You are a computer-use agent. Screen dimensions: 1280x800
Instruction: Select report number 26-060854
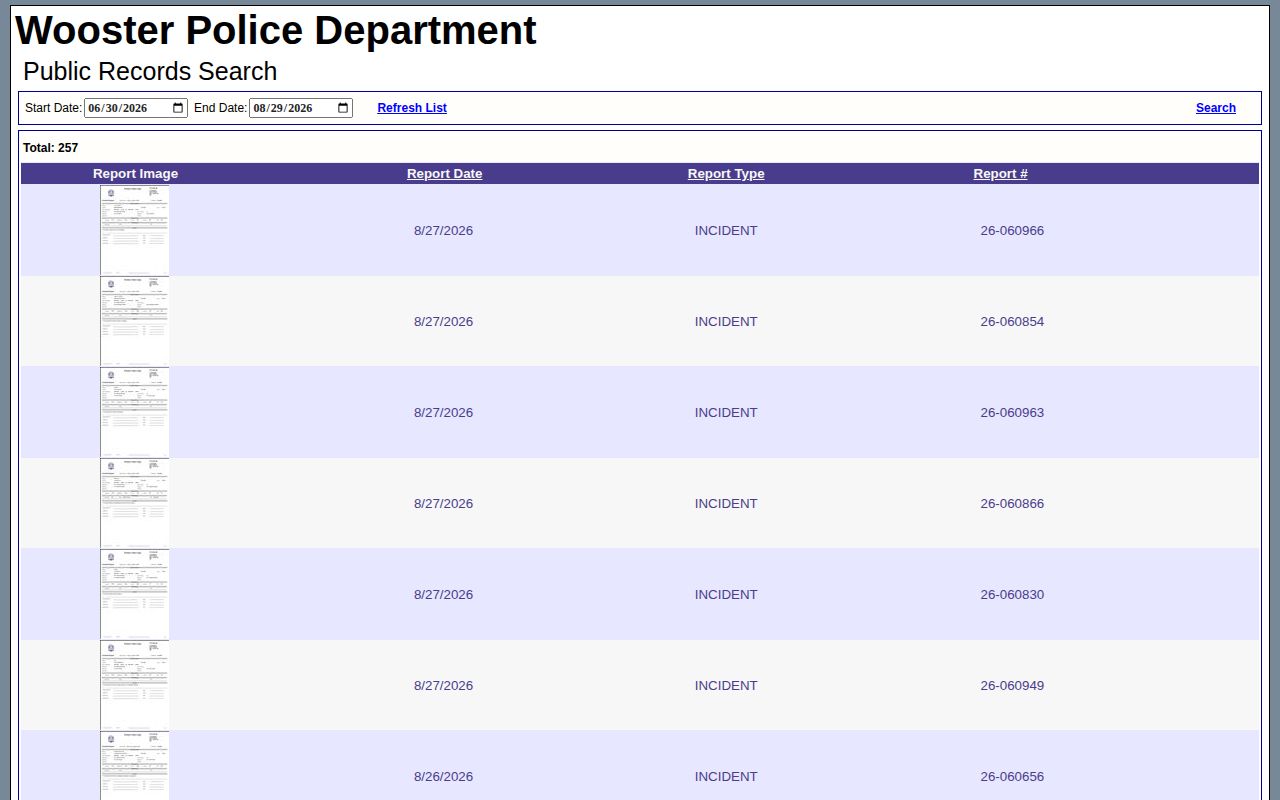pos(1012,322)
